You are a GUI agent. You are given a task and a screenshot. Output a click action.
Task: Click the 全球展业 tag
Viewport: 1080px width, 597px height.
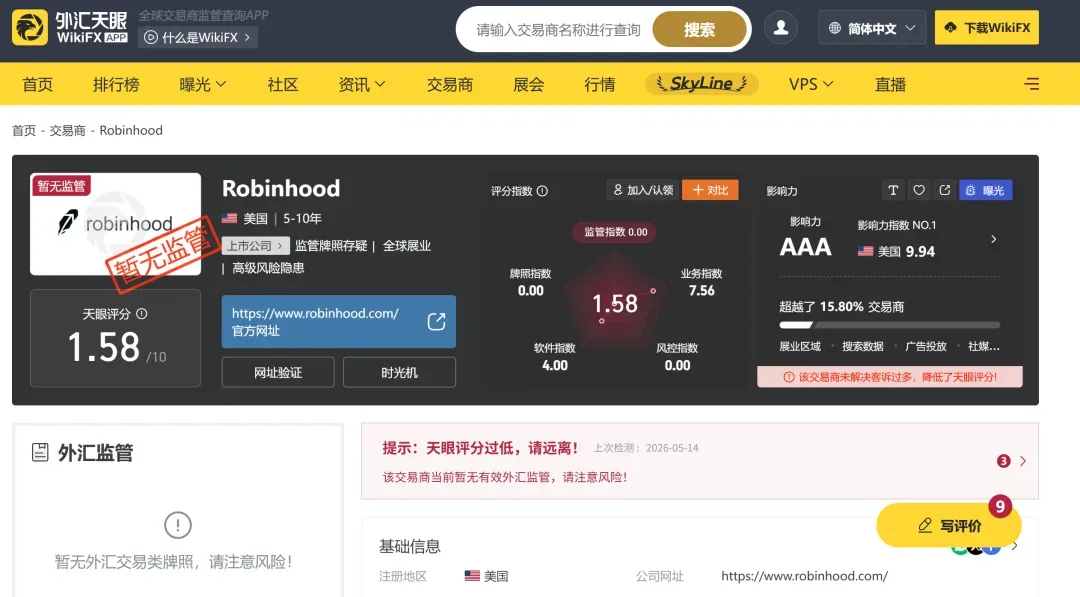[x=406, y=246]
